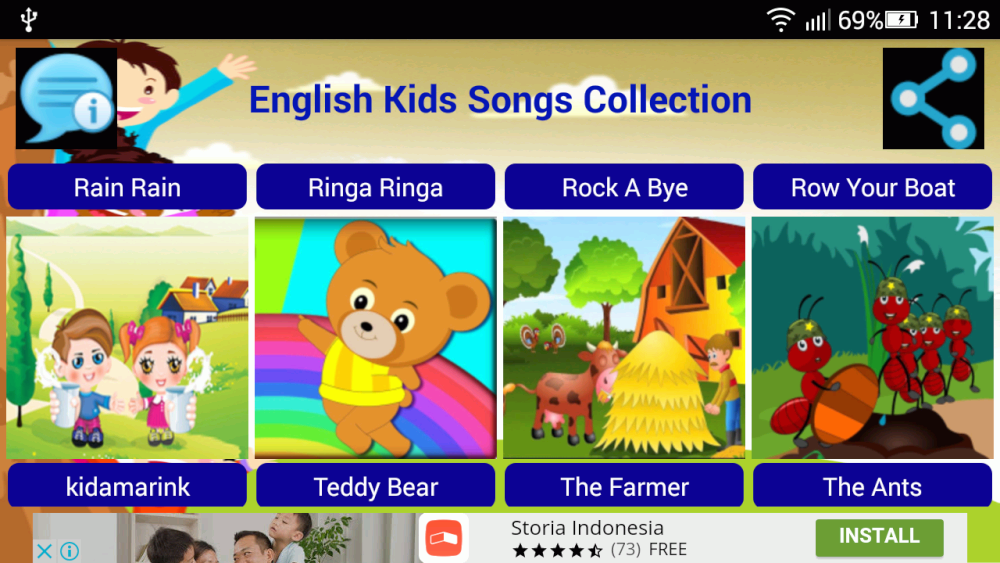Select the red ants thumbnail
Image resolution: width=1000 pixels, height=563 pixels.
(x=872, y=337)
